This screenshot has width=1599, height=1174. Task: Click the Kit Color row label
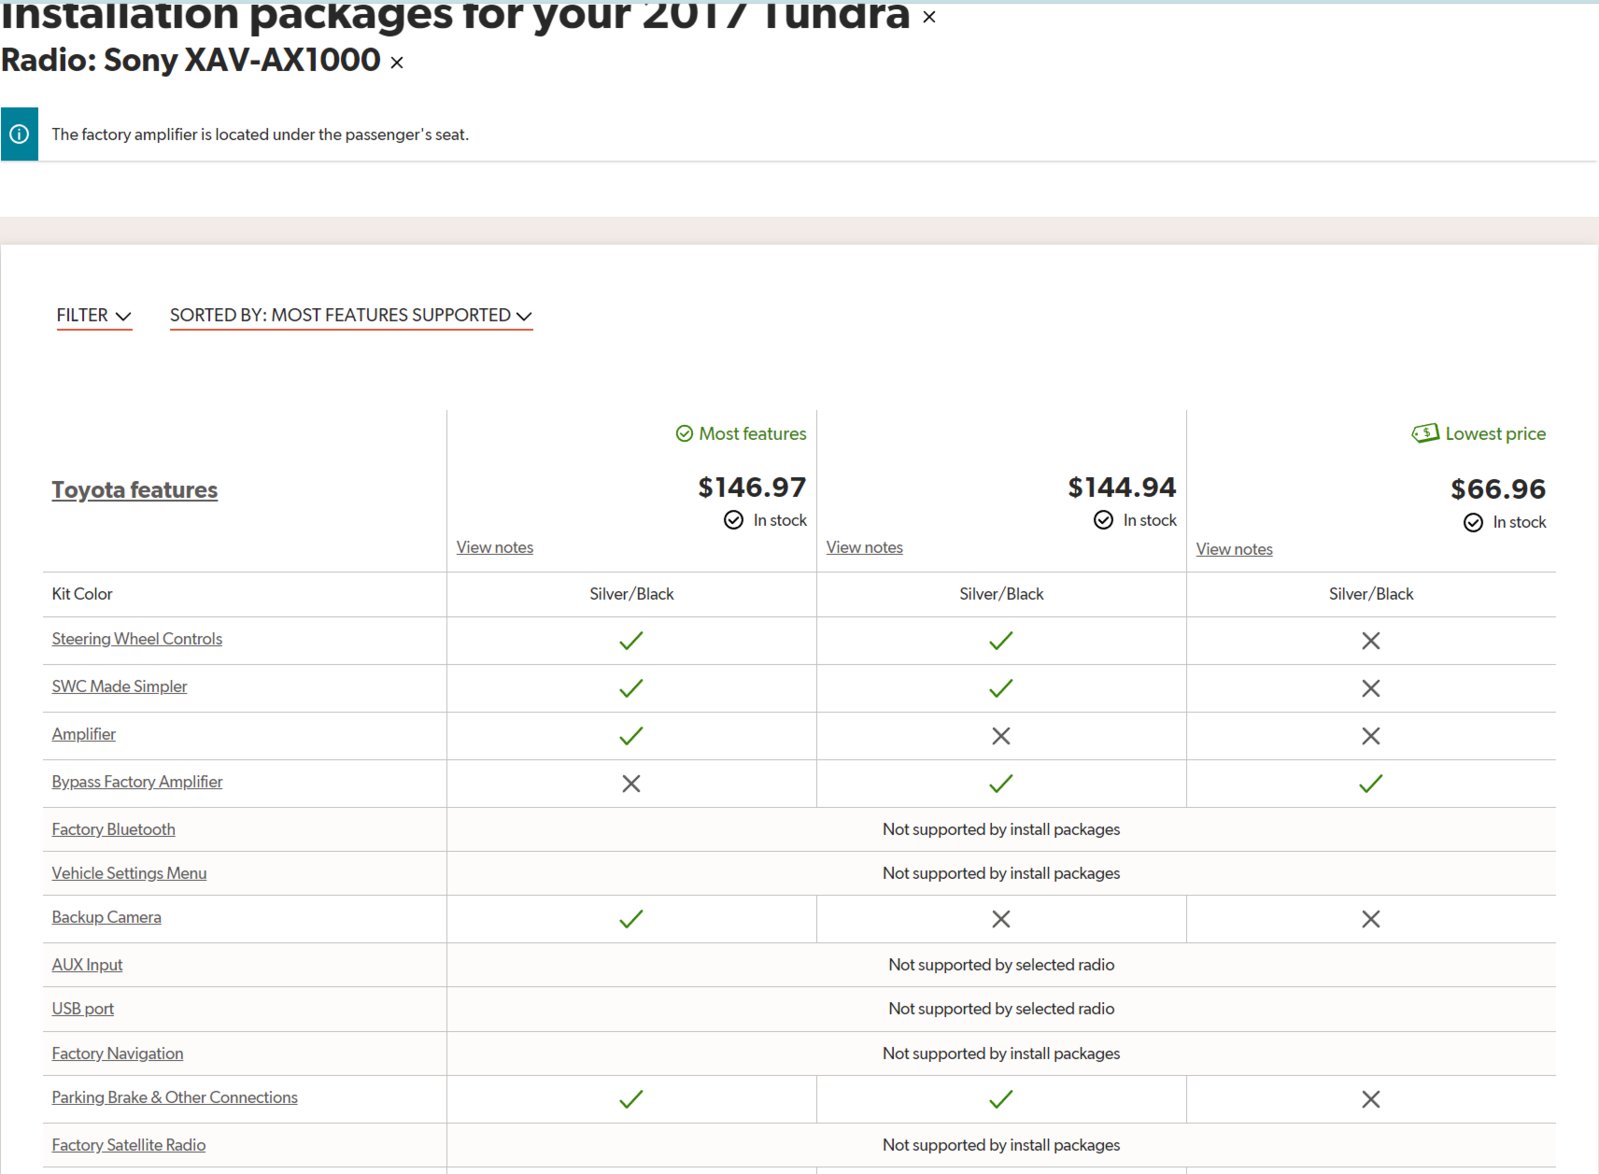point(82,594)
